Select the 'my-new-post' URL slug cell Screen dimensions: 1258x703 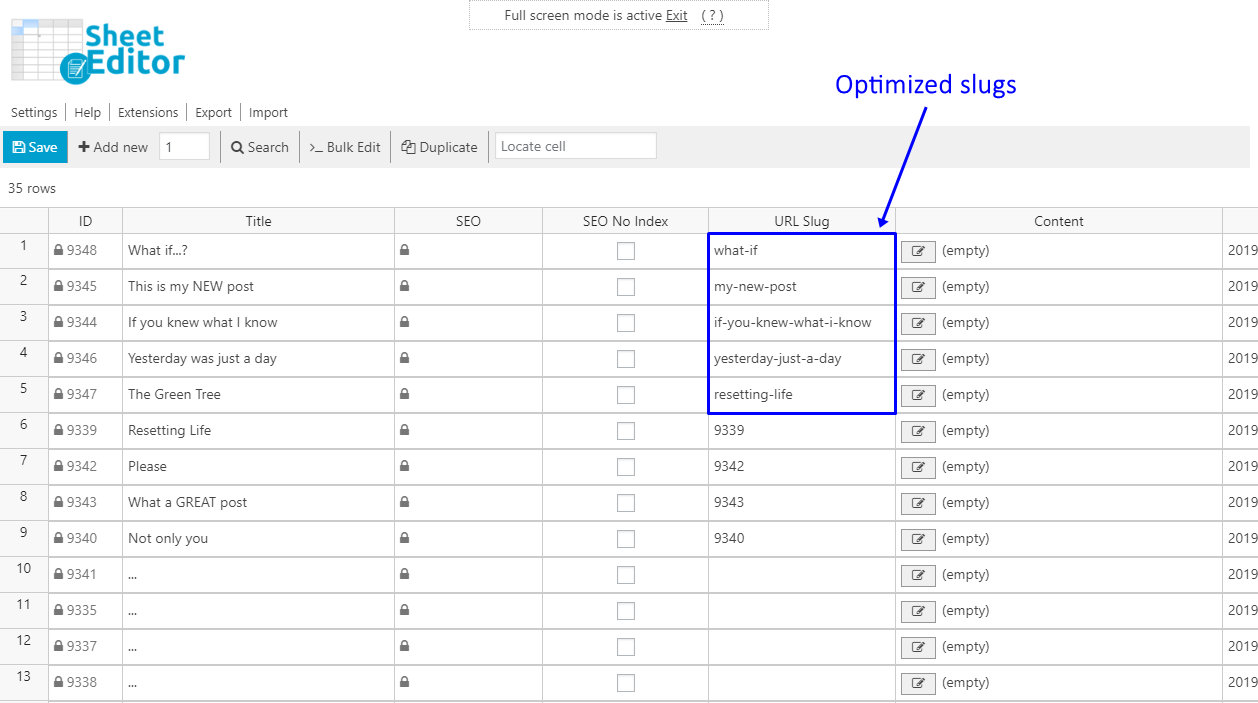(801, 287)
